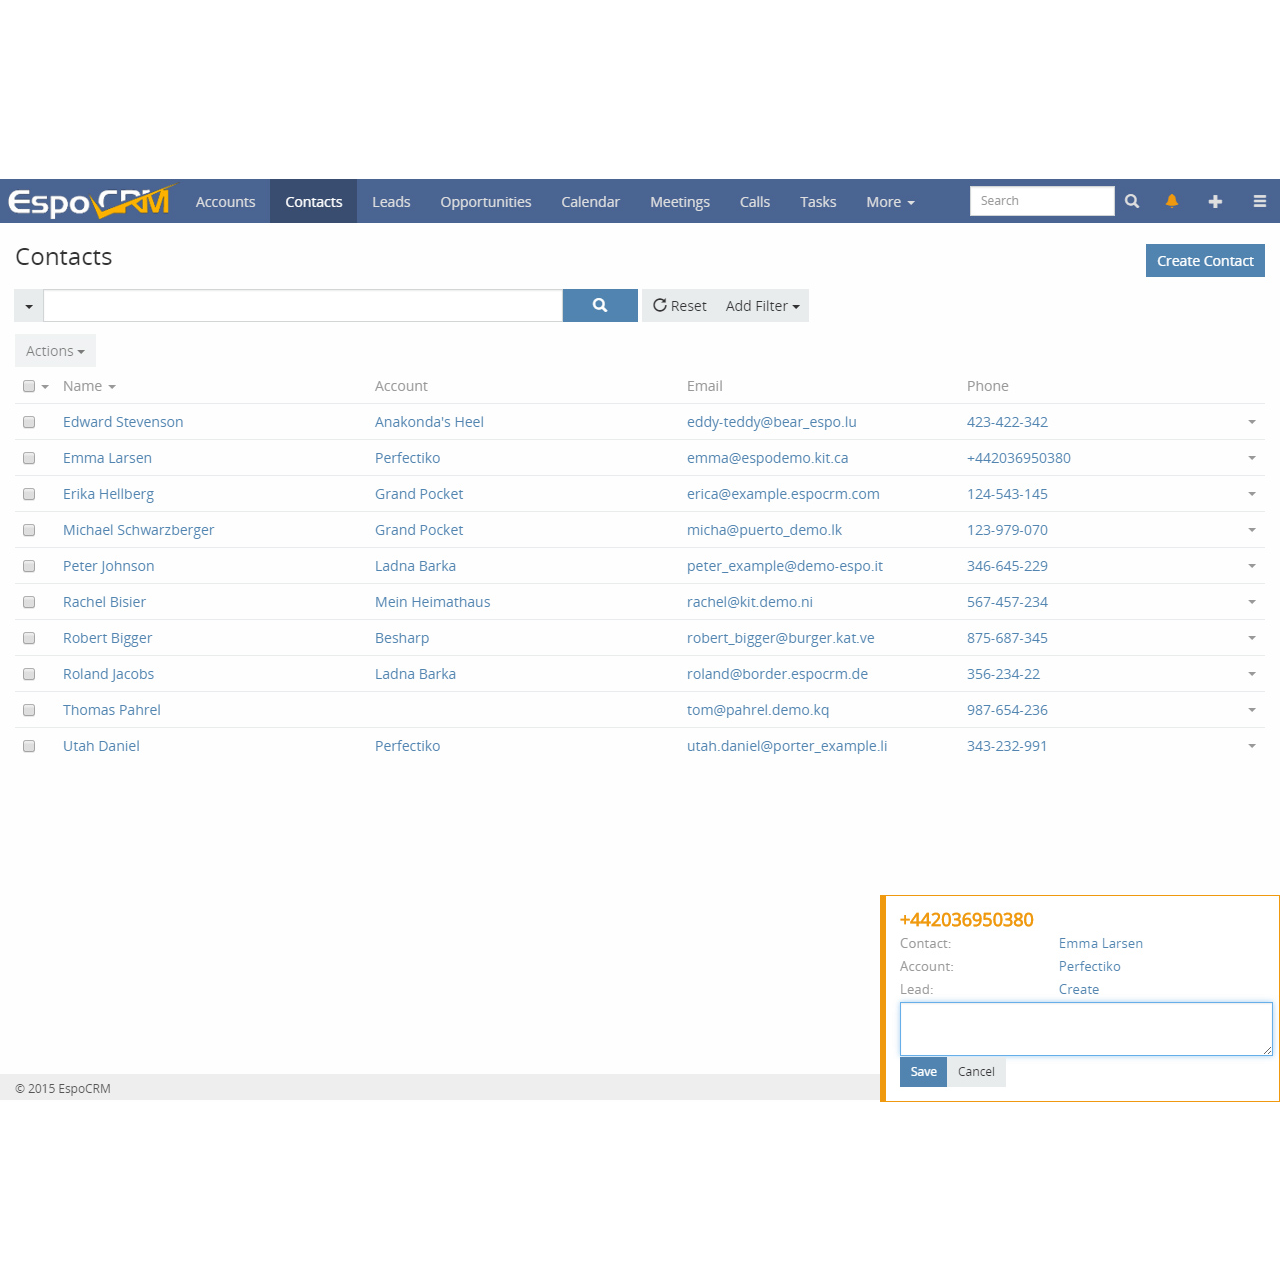
Task: Open row actions caret for Edward Stevenson
Action: pos(1251,422)
